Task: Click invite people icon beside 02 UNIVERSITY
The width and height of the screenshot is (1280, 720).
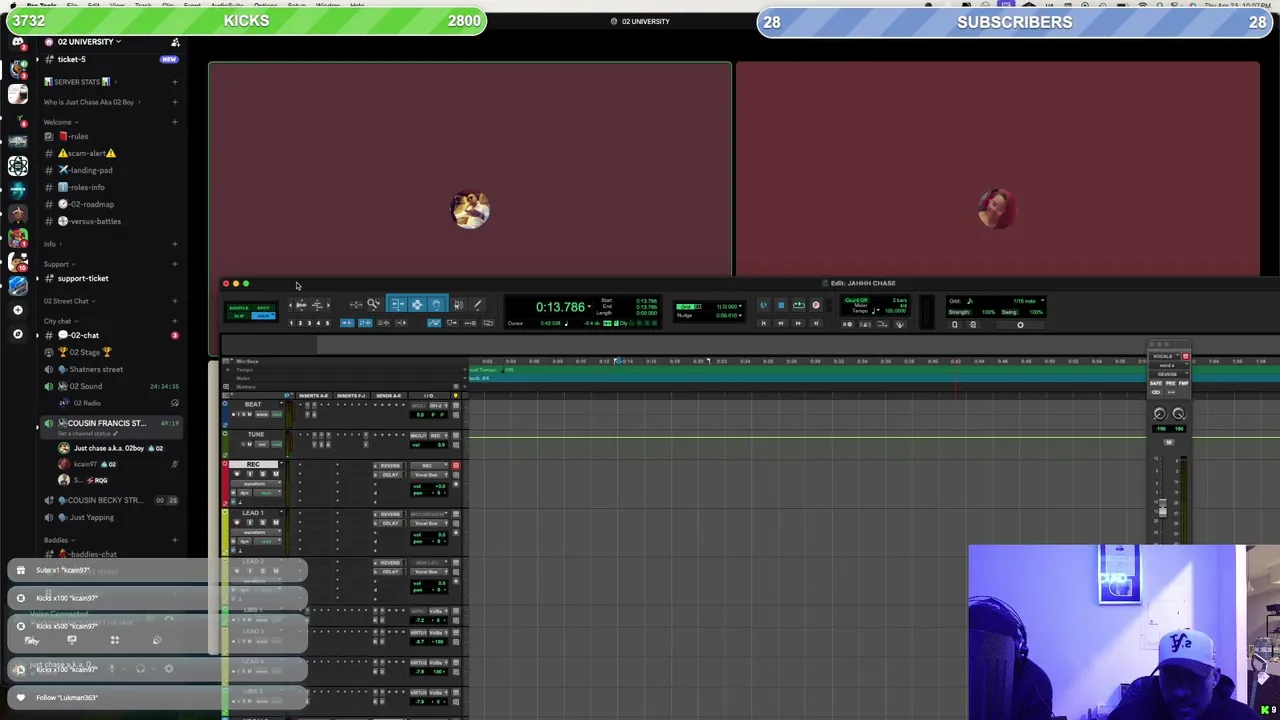Action: click(175, 42)
